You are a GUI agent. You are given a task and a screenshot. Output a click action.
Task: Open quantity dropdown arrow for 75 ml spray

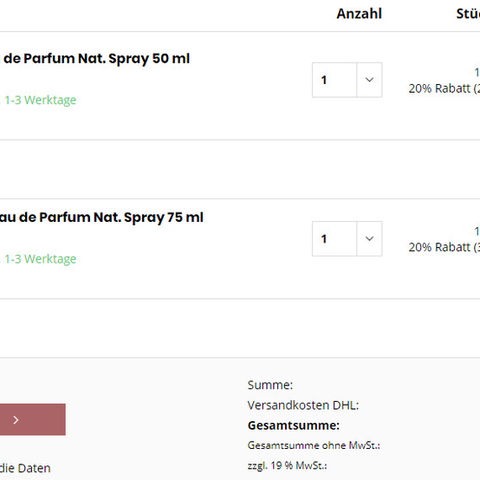369,239
